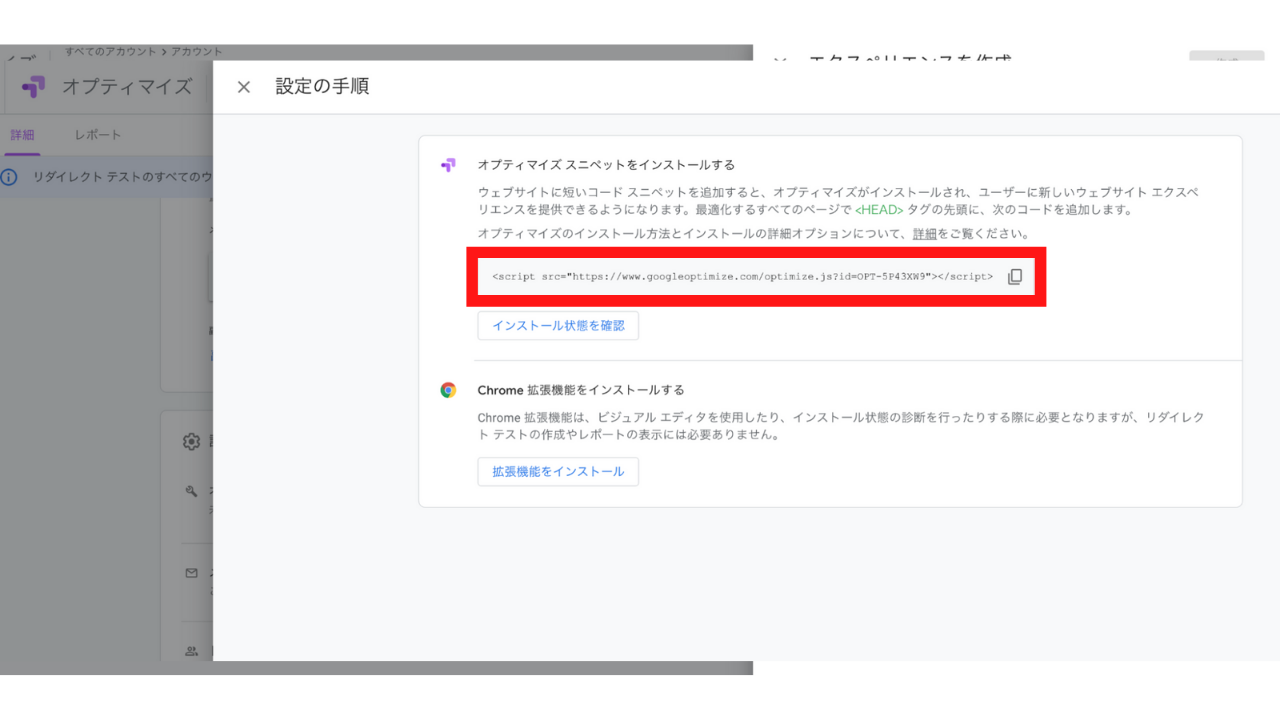Click the wrench icon in background card
Image resolution: width=1280 pixels, height=720 pixels.
[191, 491]
